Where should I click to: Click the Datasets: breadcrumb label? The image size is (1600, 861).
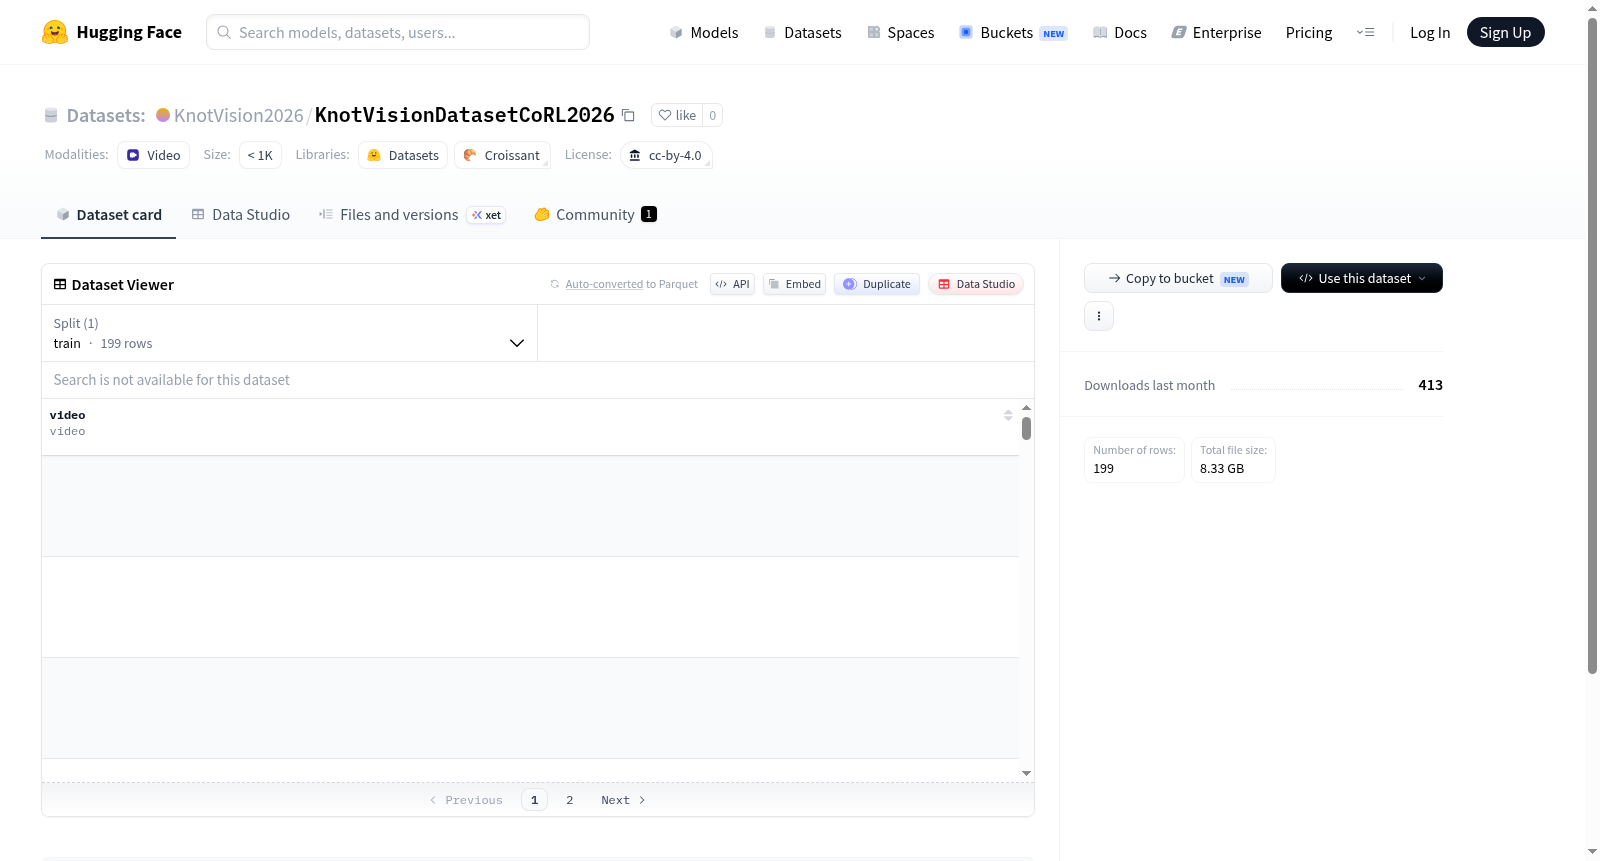[x=106, y=115]
